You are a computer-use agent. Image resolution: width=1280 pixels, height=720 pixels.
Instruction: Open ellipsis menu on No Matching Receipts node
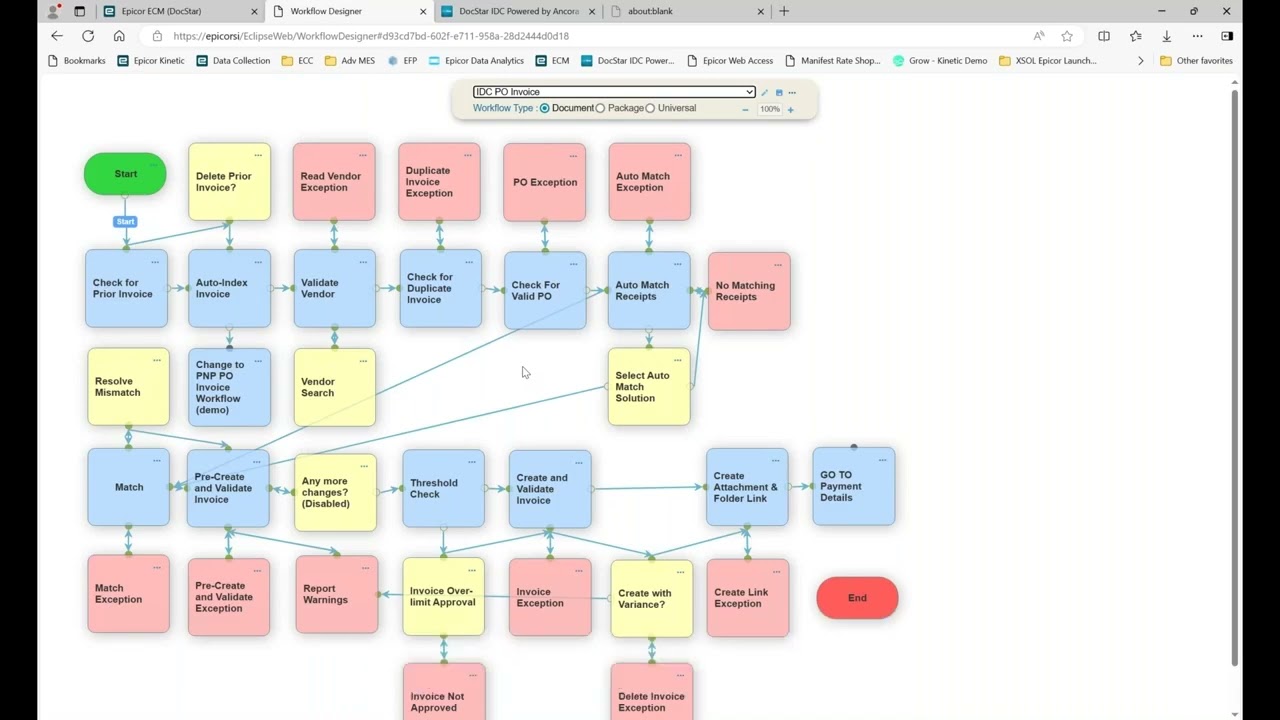click(x=778, y=265)
